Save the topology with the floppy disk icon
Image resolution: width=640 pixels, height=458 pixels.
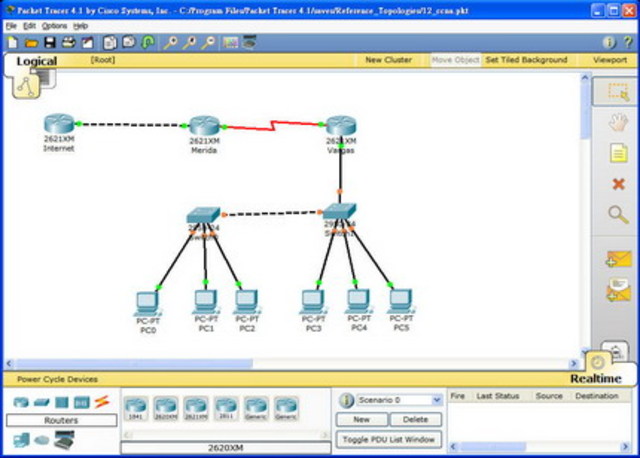(50, 42)
